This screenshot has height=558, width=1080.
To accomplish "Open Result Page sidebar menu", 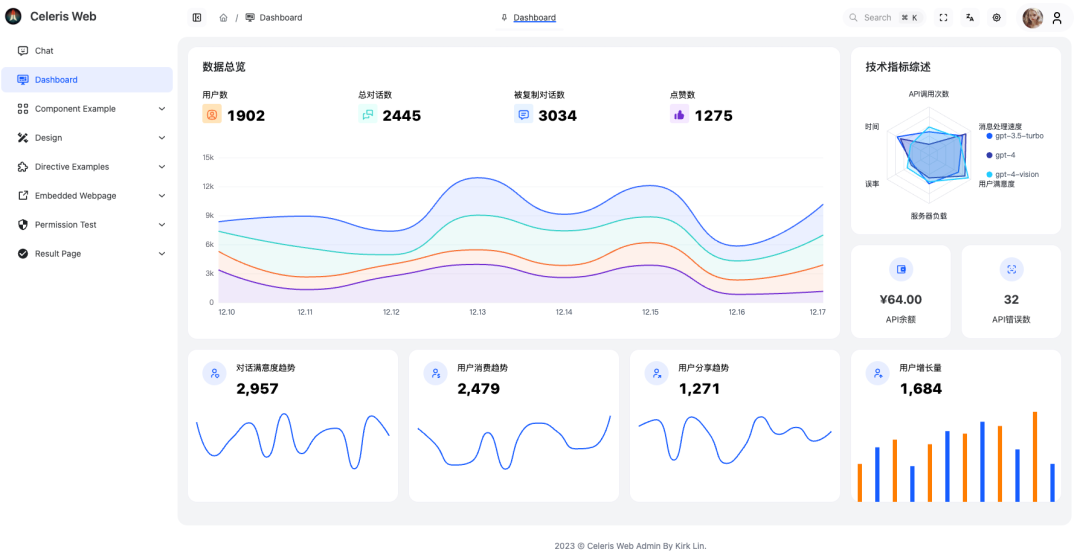I will (87, 254).
